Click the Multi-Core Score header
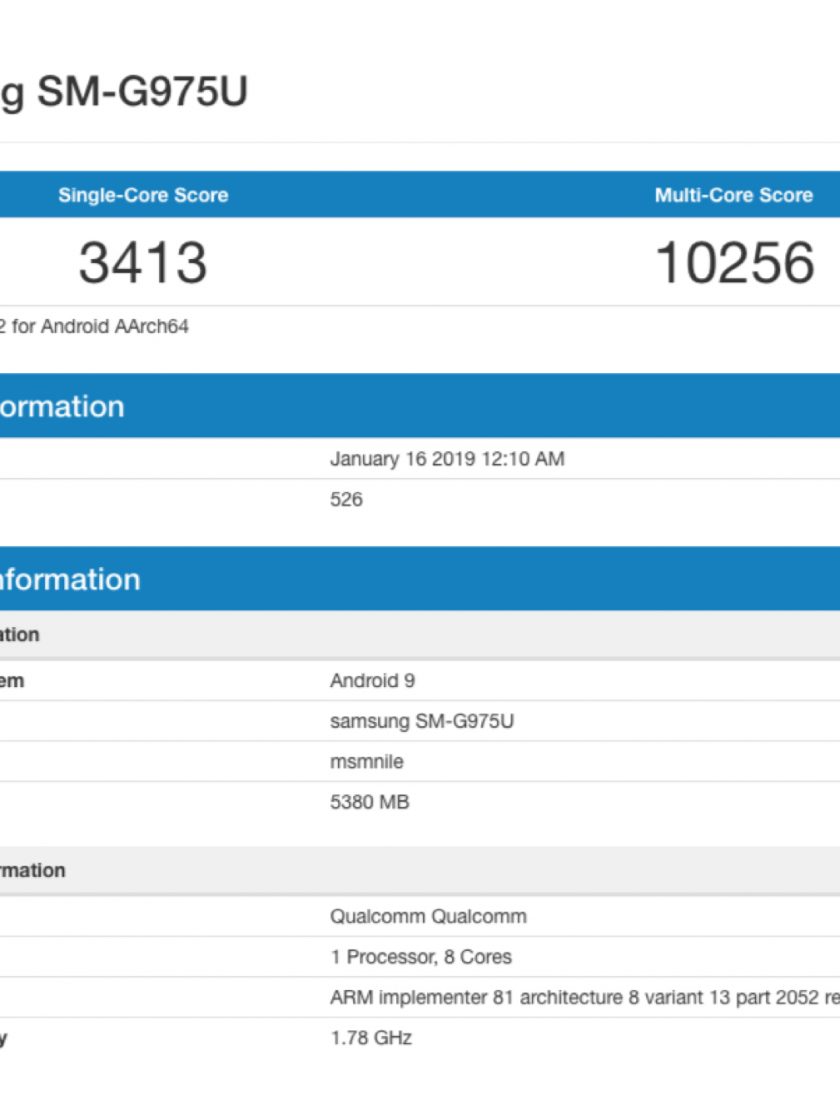Screen dimensions: 840x1120 [733, 195]
